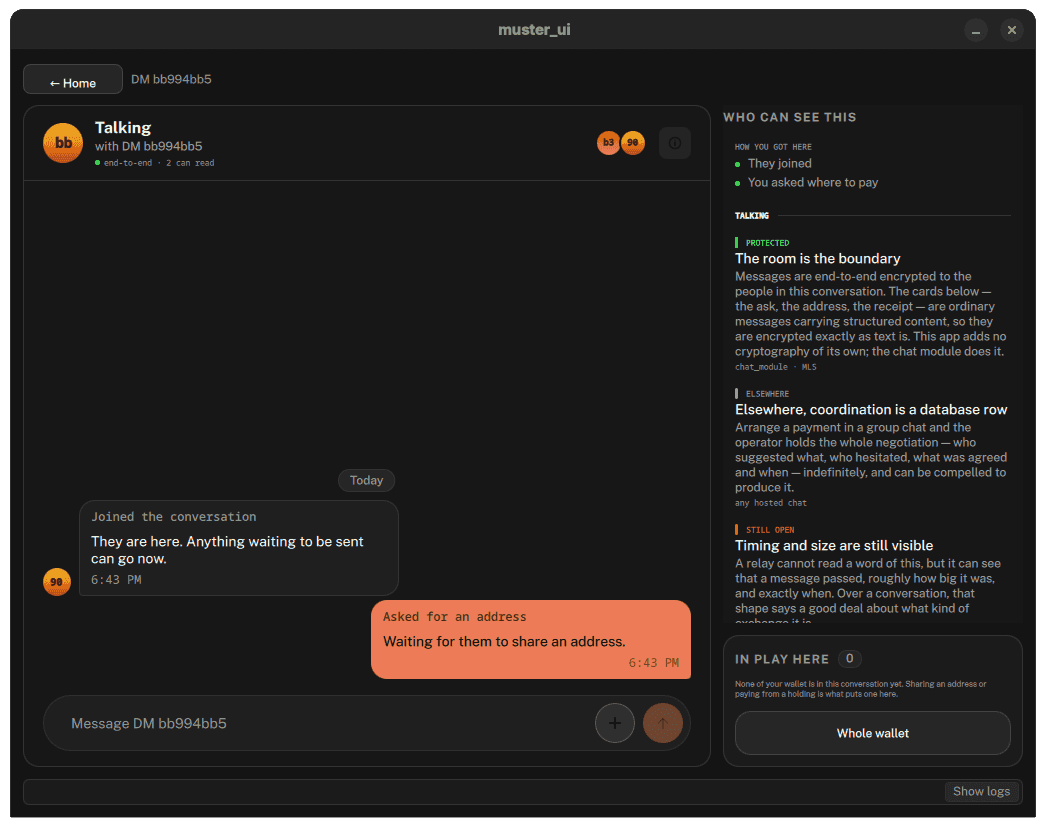Viewport: 1046px width, 828px height.
Task: Click the PROTECTED tag label
Action: [767, 243]
